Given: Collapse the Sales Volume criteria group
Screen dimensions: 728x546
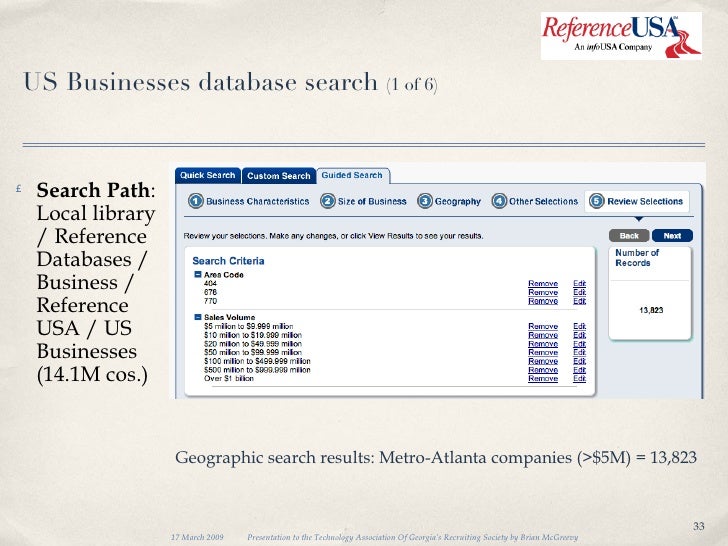Looking at the screenshot, I should 197,317.
